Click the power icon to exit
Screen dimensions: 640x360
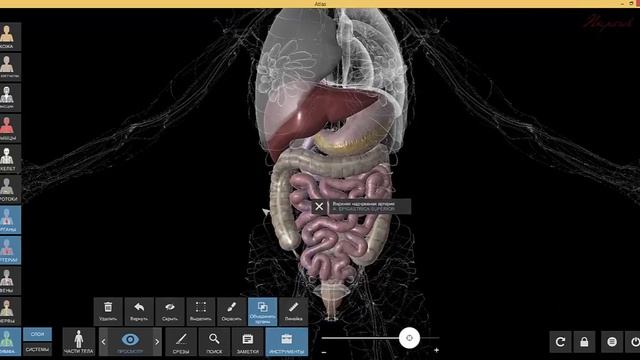634,342
